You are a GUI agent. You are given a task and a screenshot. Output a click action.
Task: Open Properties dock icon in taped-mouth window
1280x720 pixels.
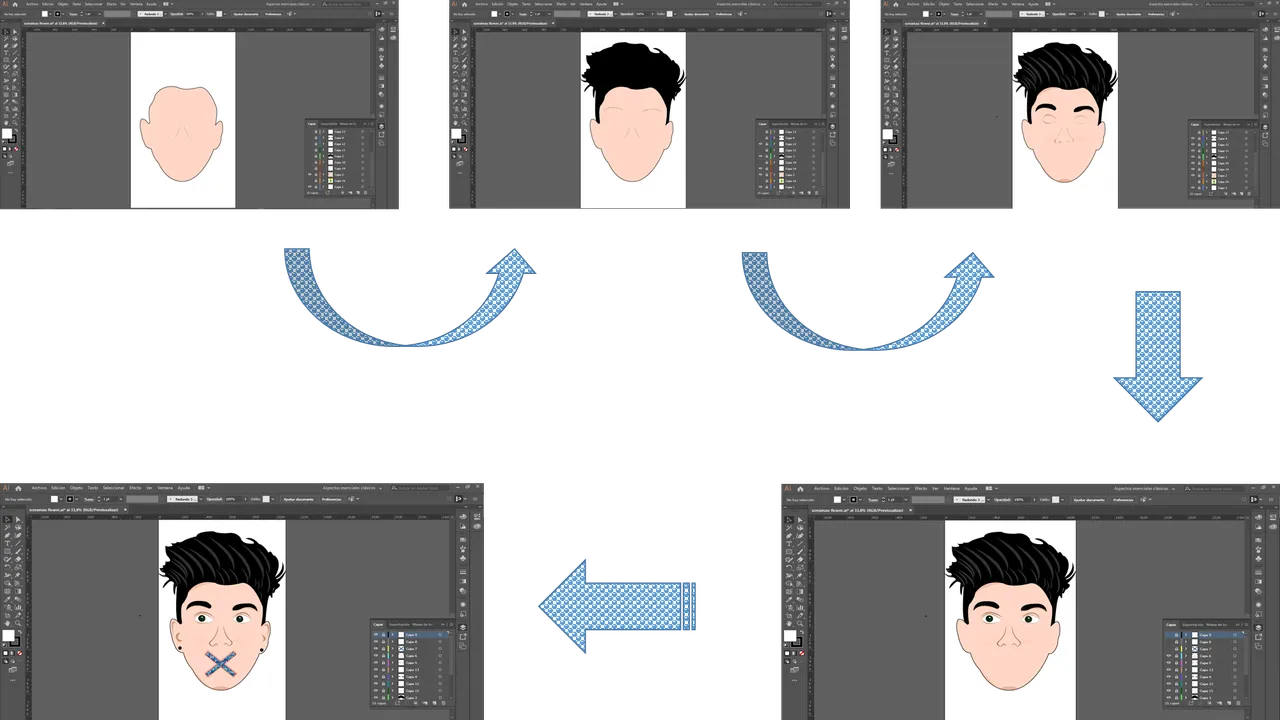coord(477,515)
